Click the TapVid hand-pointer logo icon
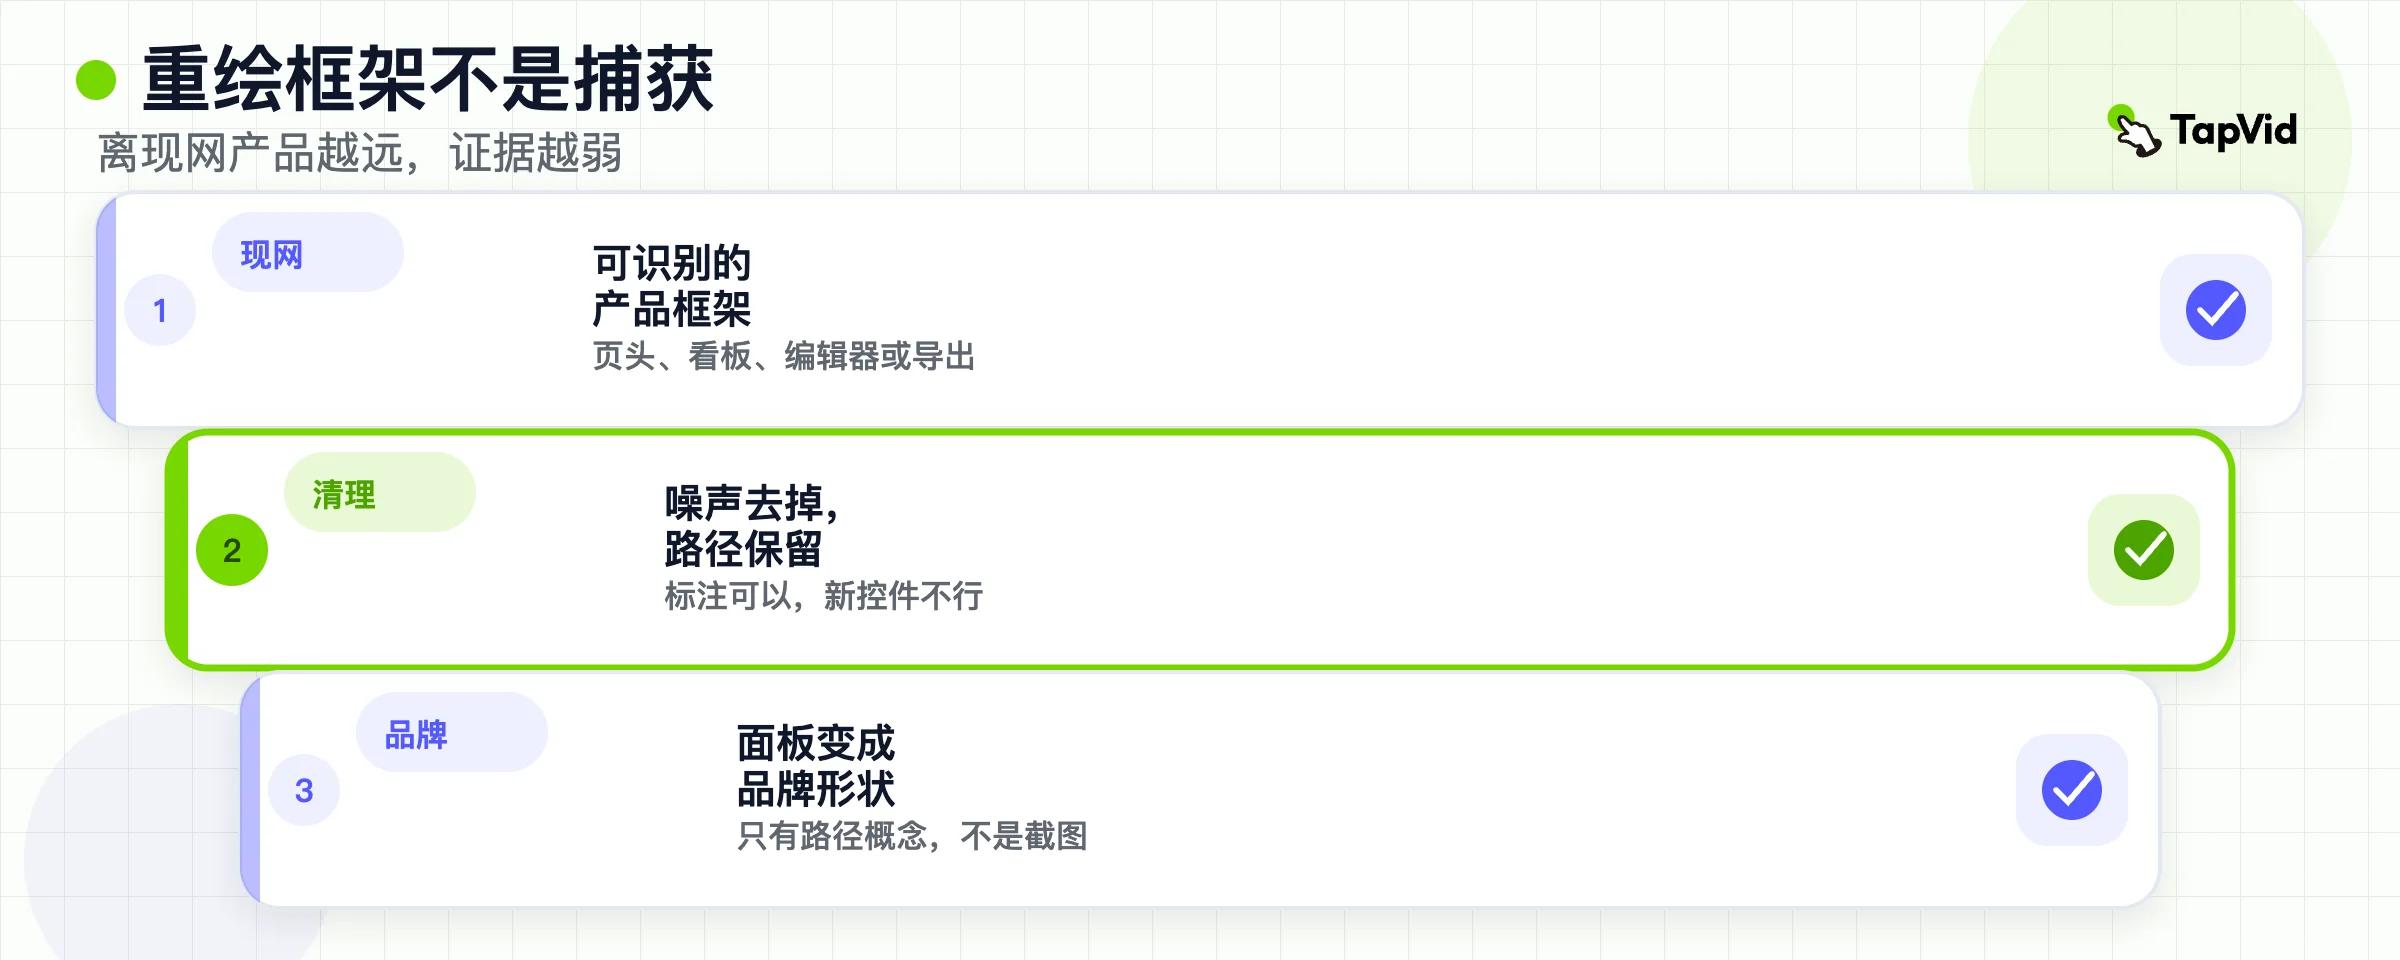Screen dimensions: 2400x960 [2134, 131]
